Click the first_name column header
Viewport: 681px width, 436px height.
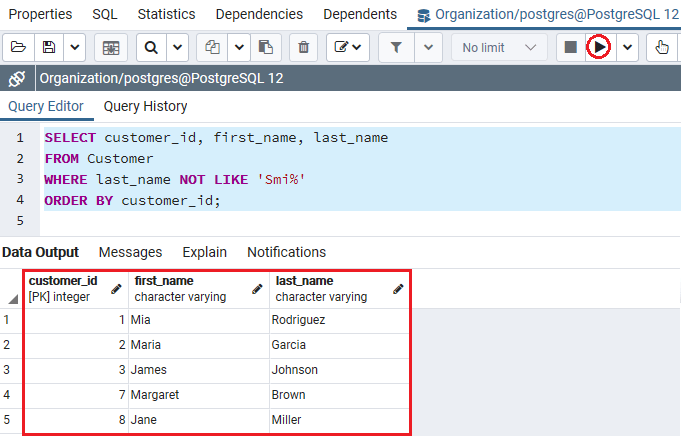(x=199, y=289)
